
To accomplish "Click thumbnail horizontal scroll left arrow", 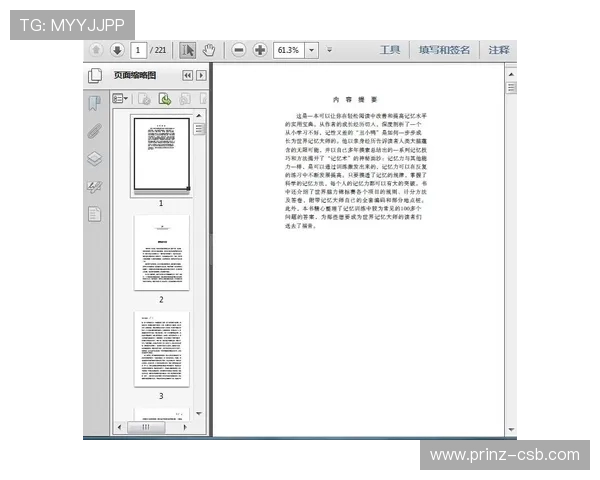I will tap(119, 427).
